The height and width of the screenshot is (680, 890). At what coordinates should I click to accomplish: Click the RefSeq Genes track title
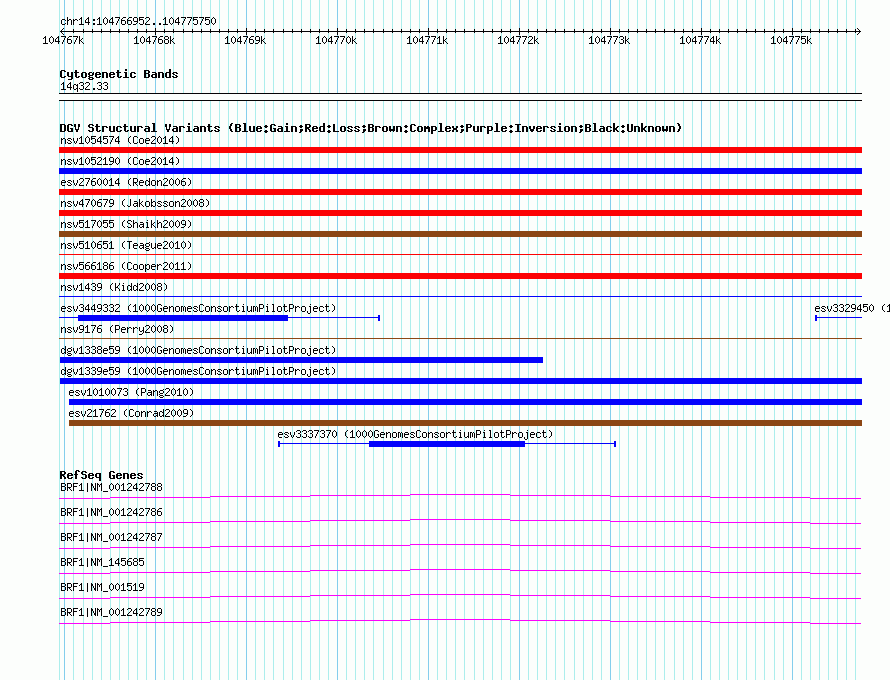[101, 475]
